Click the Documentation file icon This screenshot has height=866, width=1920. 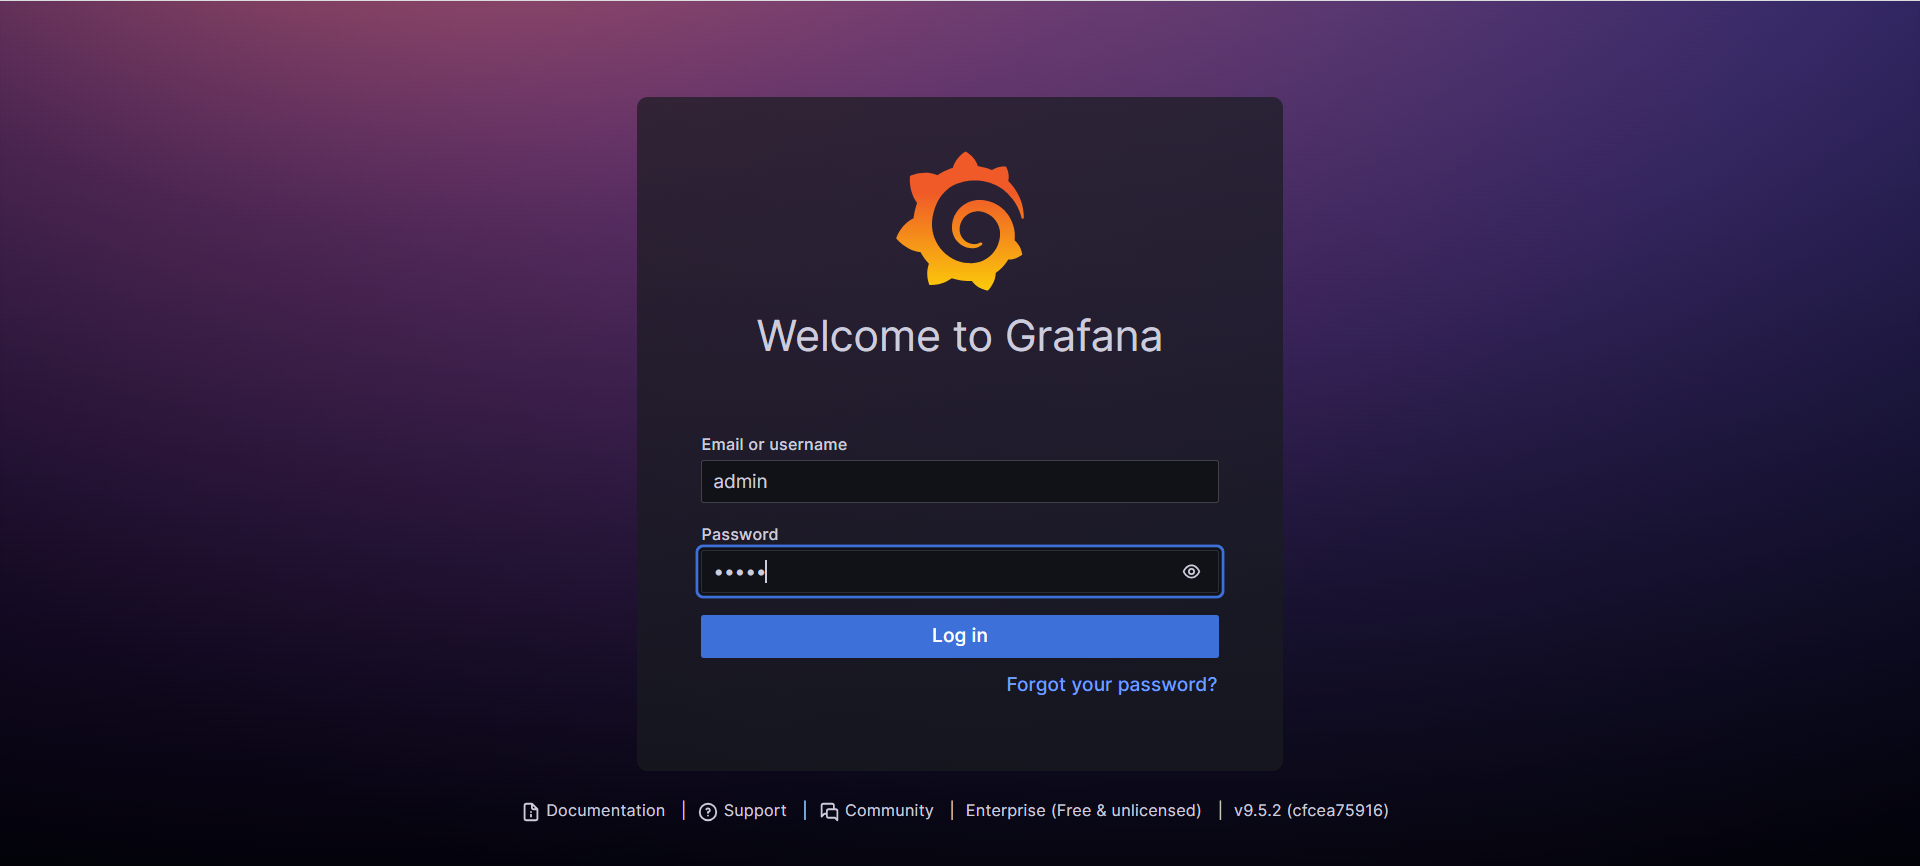[531, 812]
